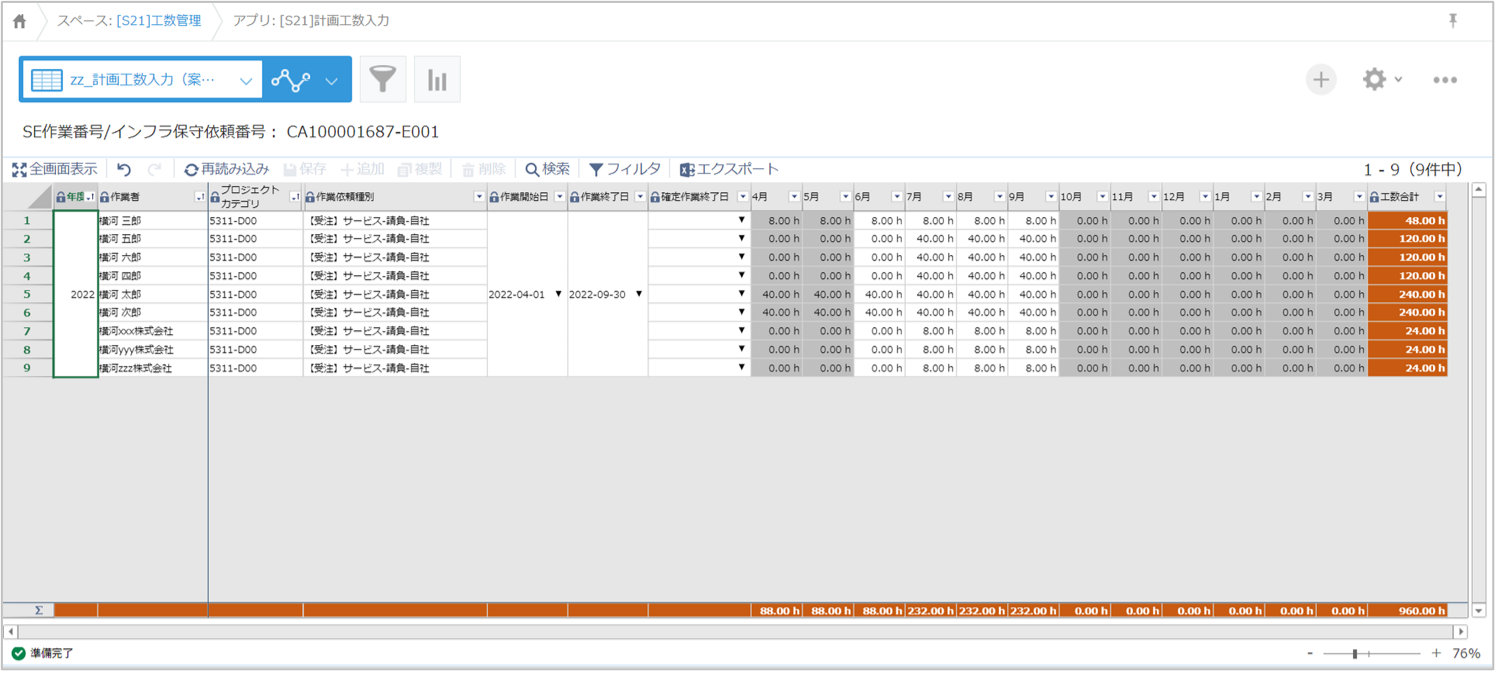Screen dimensions: 1500x675
Task: Open the bar chart aggregate icon
Action: click(437, 80)
